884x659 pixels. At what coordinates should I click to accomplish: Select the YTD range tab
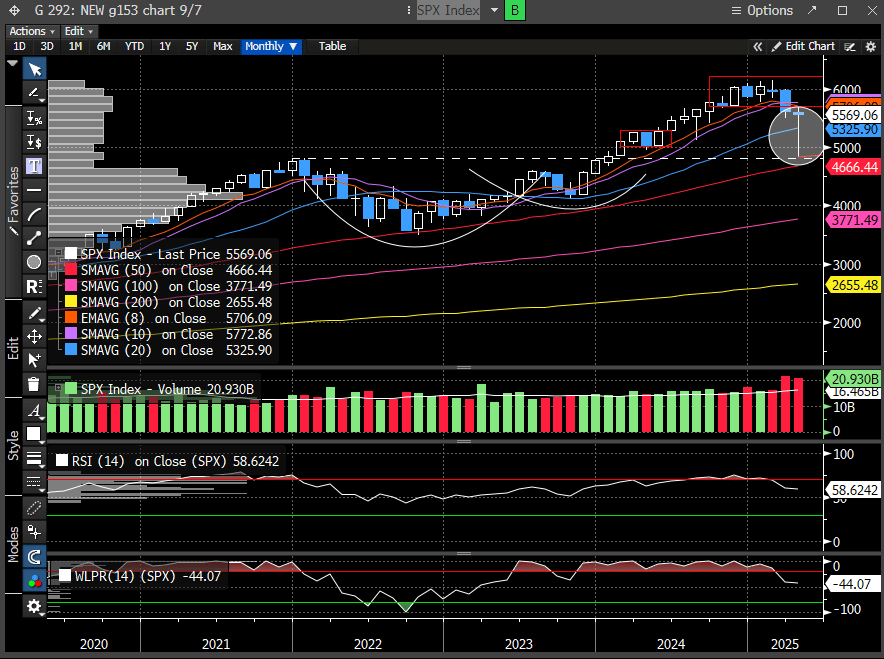(134, 46)
